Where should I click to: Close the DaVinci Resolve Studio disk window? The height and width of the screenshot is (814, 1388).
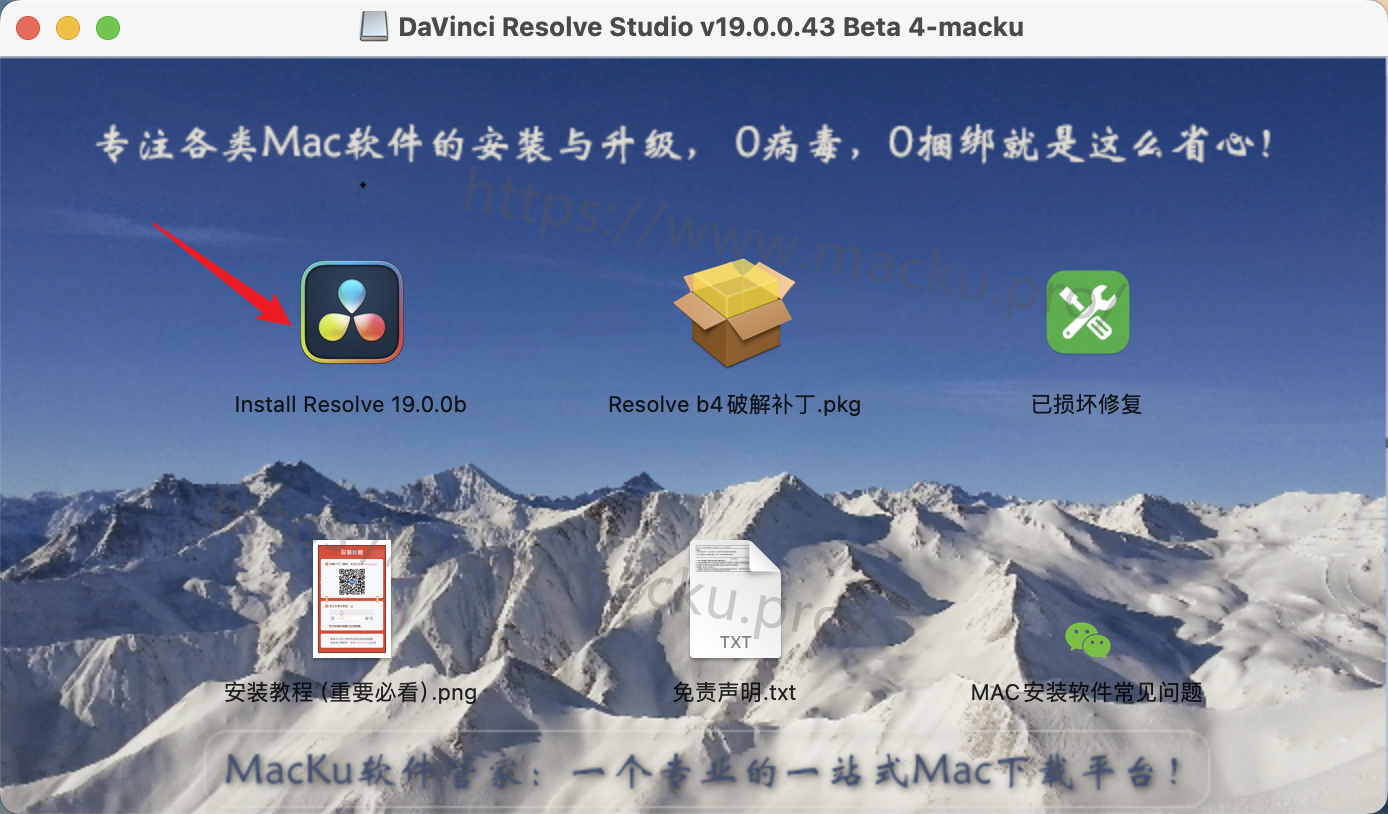(28, 28)
